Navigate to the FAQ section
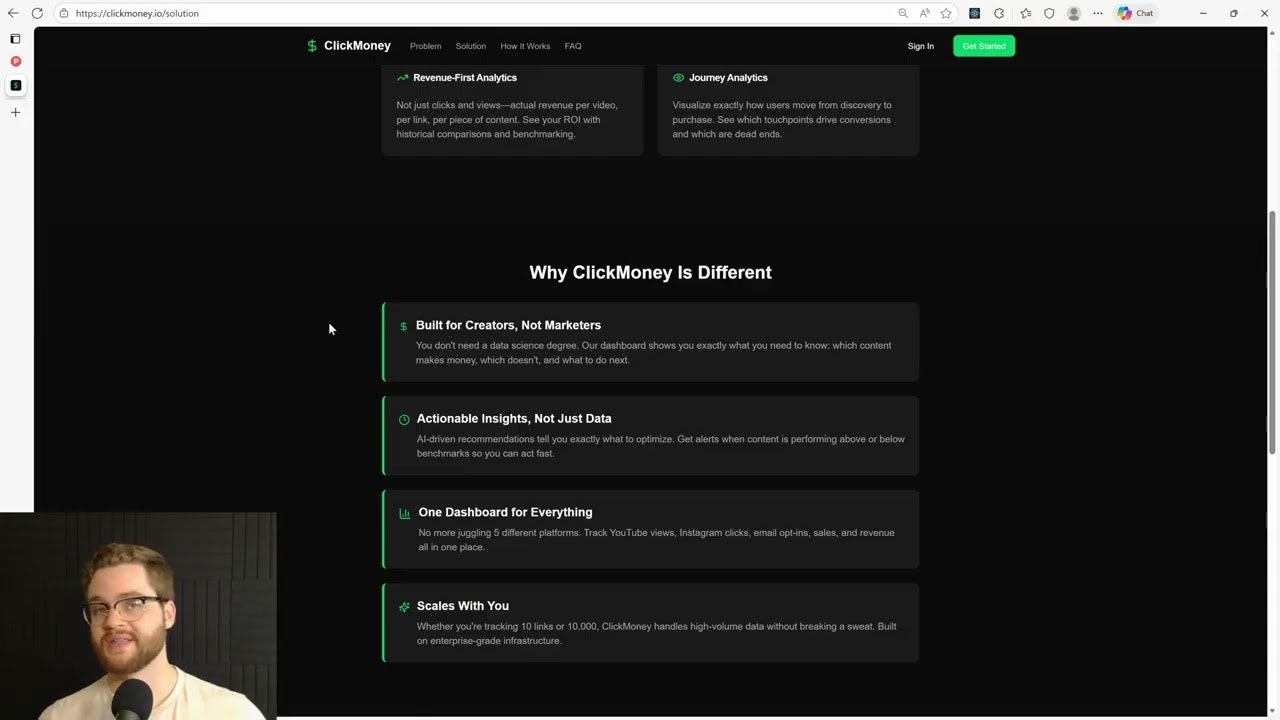Viewport: 1280px width, 720px height. (573, 46)
